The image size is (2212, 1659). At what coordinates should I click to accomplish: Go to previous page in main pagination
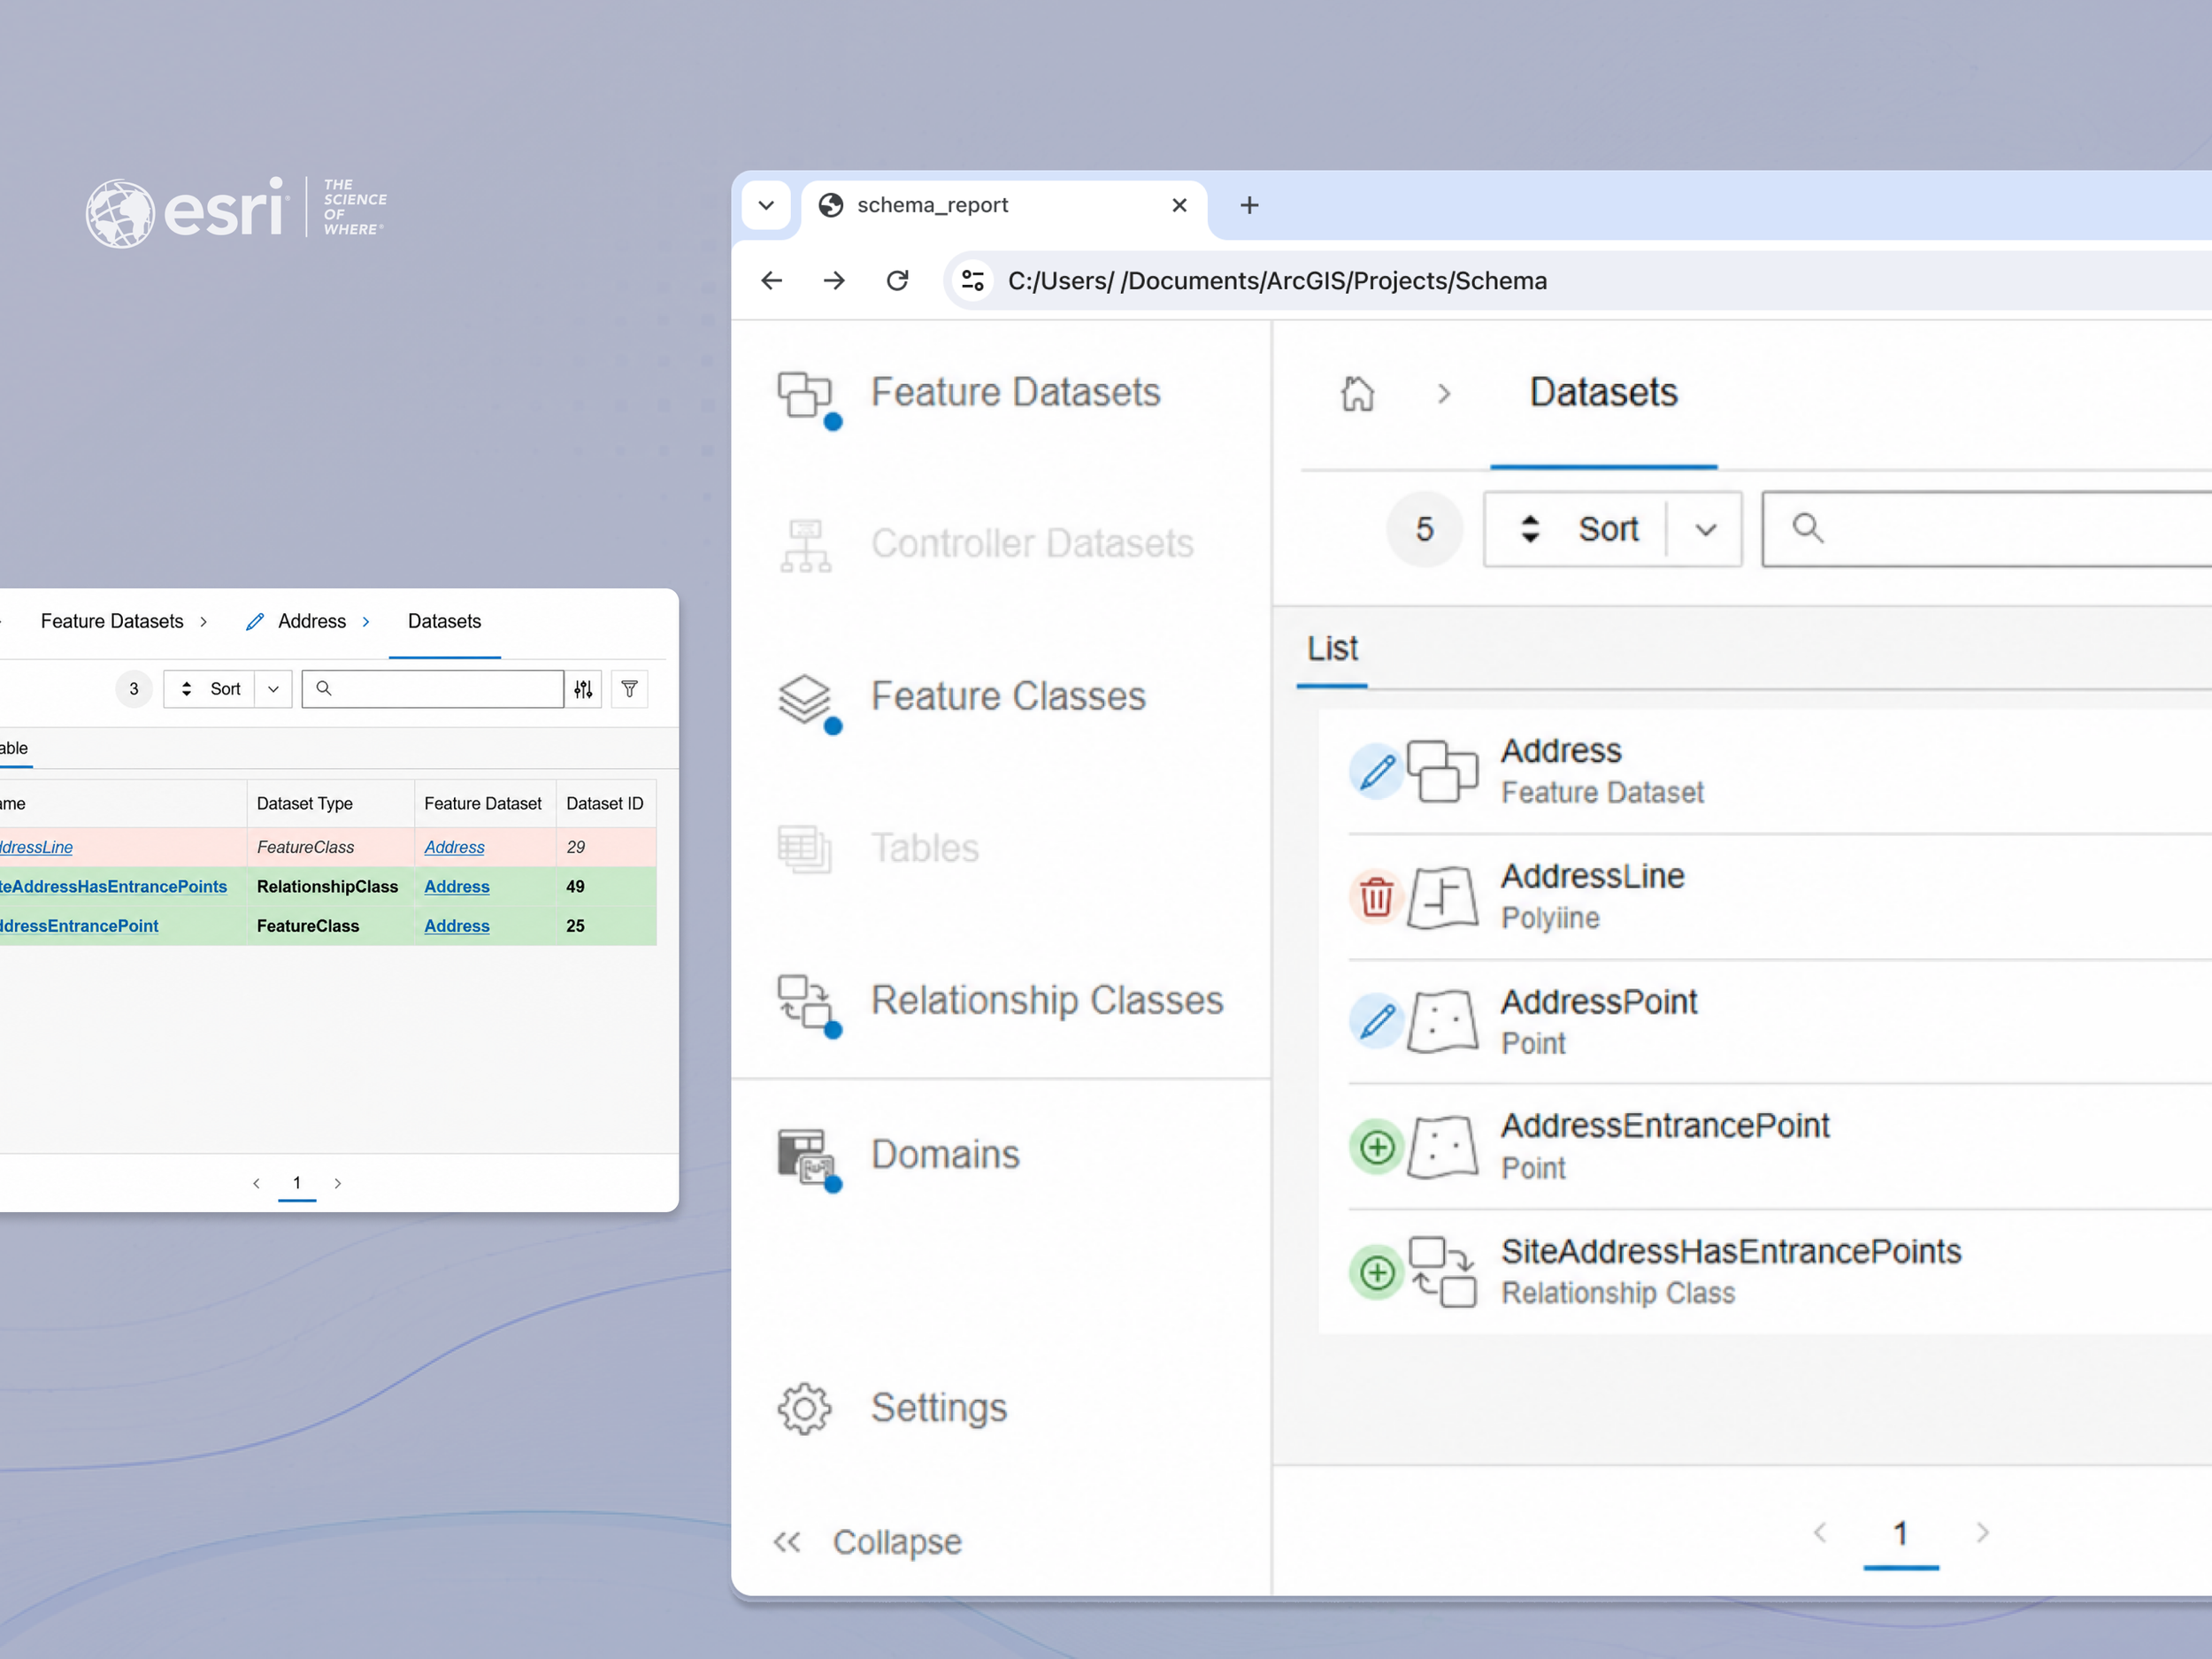[1820, 1532]
